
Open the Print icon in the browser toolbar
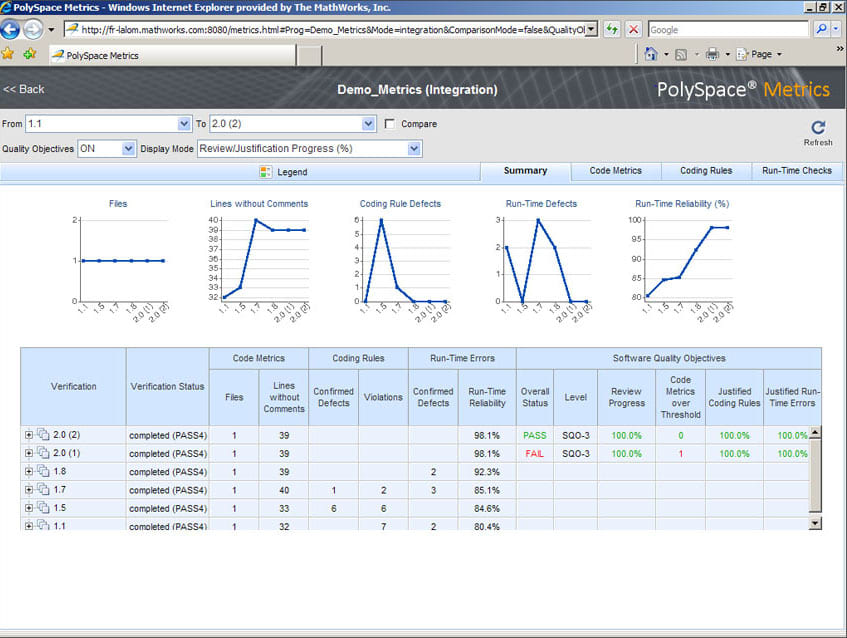click(x=713, y=53)
